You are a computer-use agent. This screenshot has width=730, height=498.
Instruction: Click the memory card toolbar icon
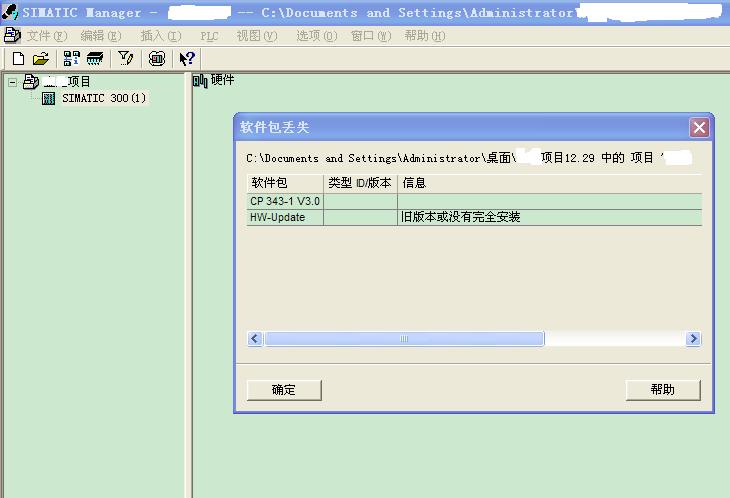tap(95, 59)
